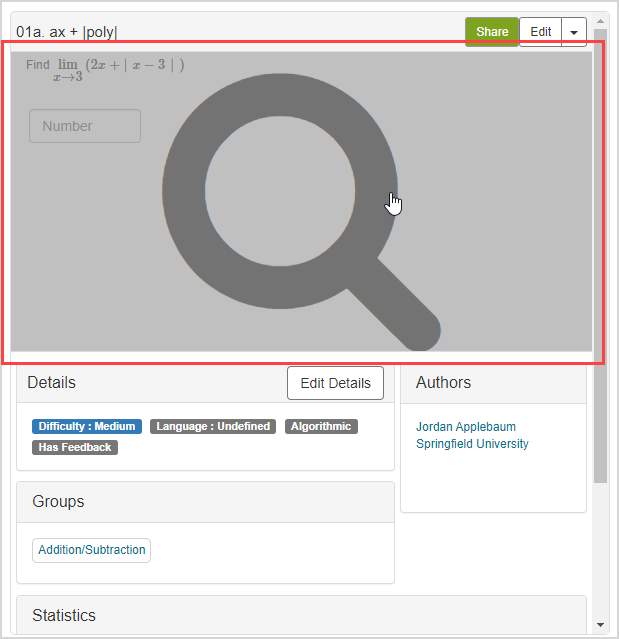This screenshot has width=619, height=639.
Task: Open the Addition/Subtraction group tag
Action: (x=92, y=550)
